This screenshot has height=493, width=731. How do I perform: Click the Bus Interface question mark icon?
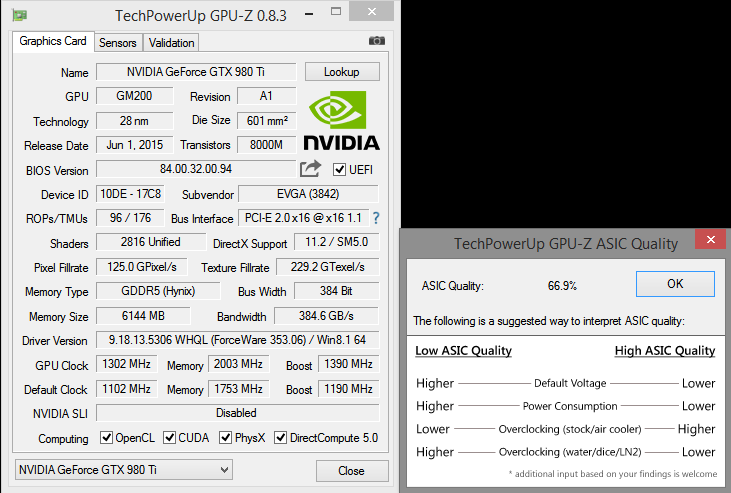376,218
